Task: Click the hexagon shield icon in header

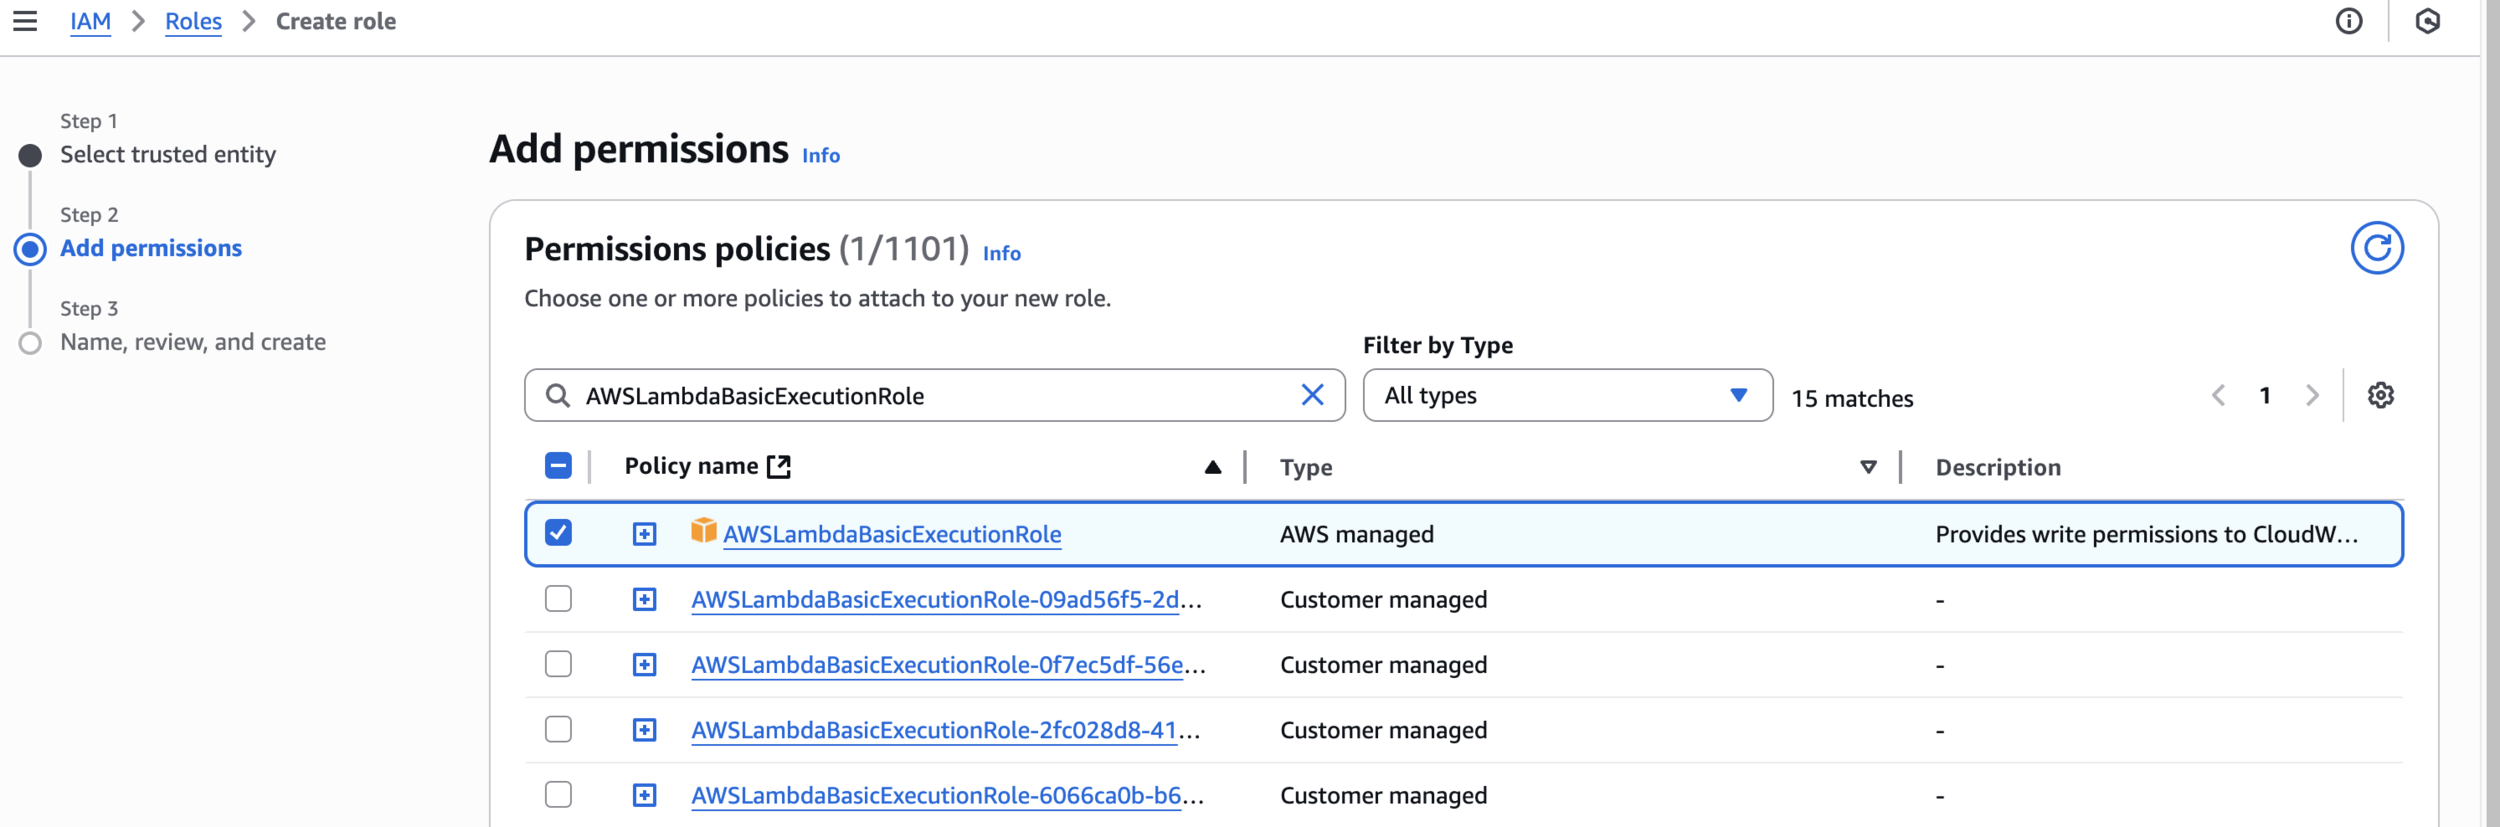Action: (x=2428, y=21)
